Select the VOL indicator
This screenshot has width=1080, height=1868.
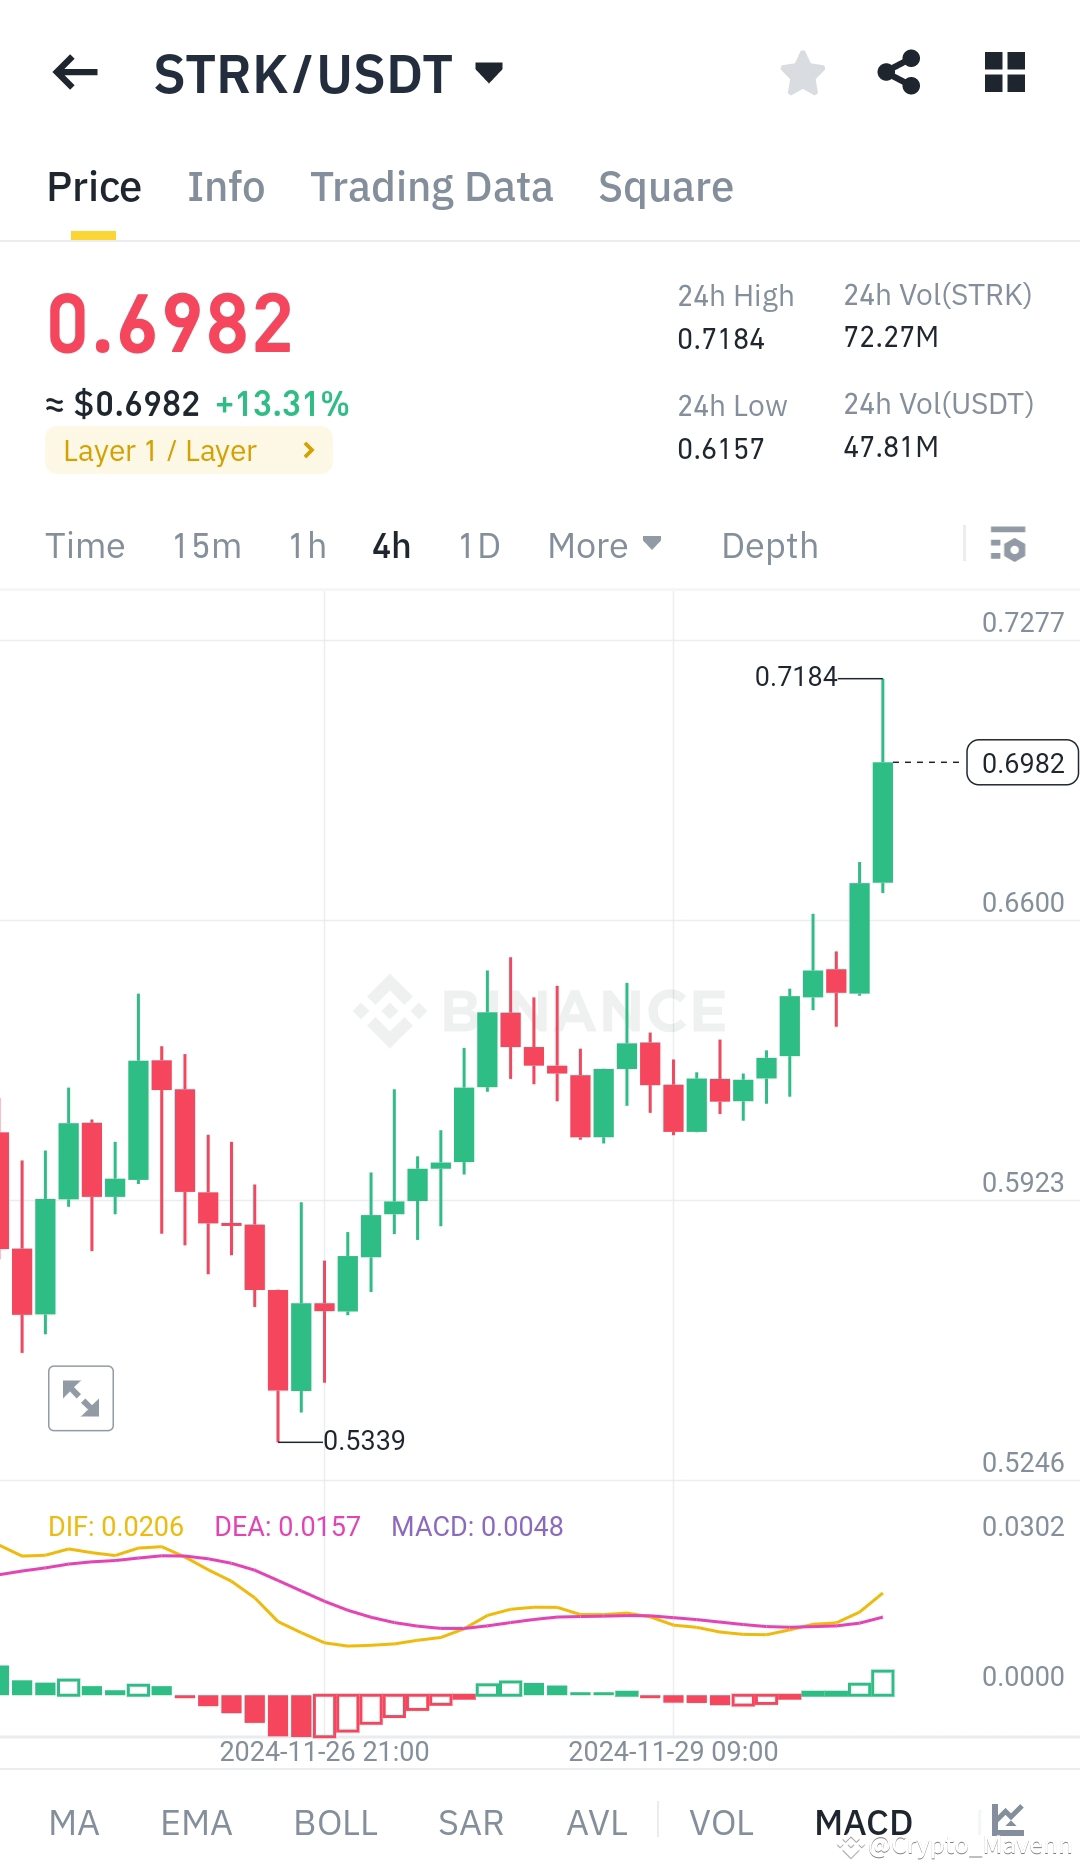[x=722, y=1822]
